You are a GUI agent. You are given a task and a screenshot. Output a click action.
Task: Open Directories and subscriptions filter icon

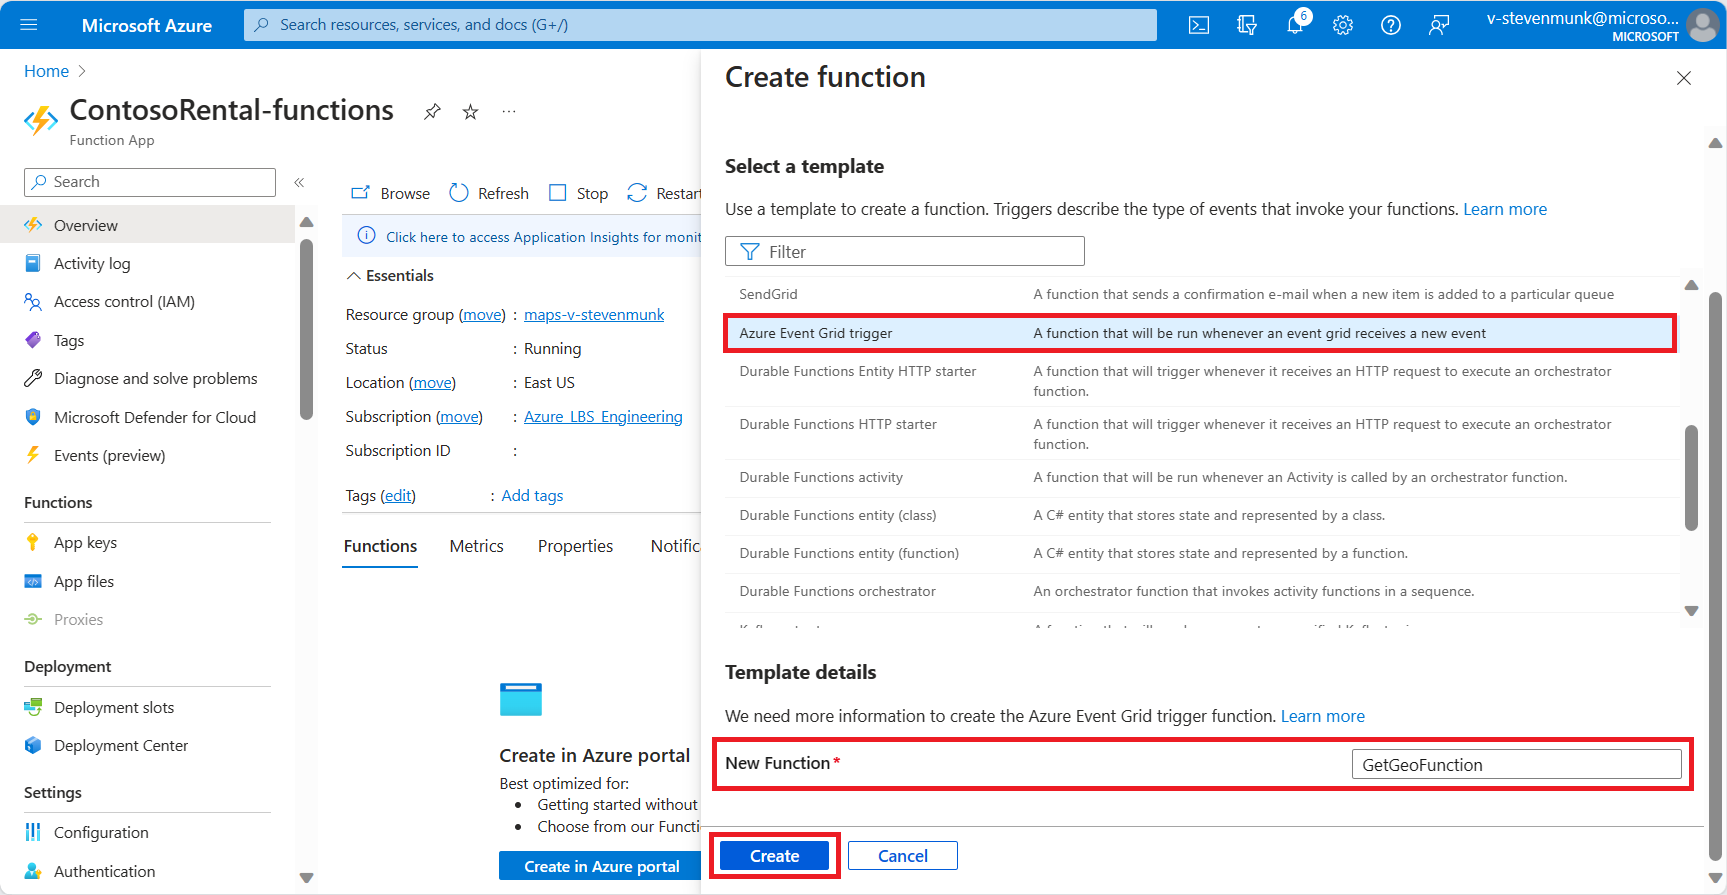(x=1246, y=25)
